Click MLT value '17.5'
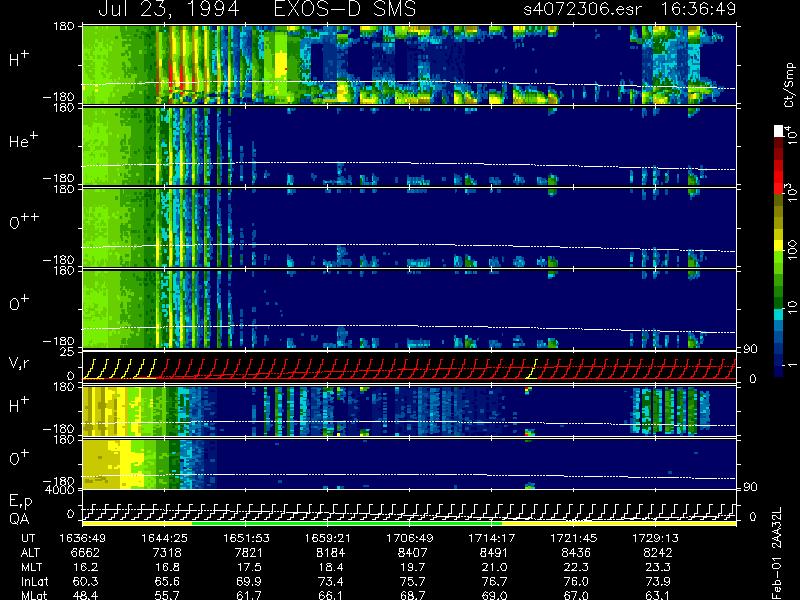Screen dimensions: 800x600 [249, 567]
